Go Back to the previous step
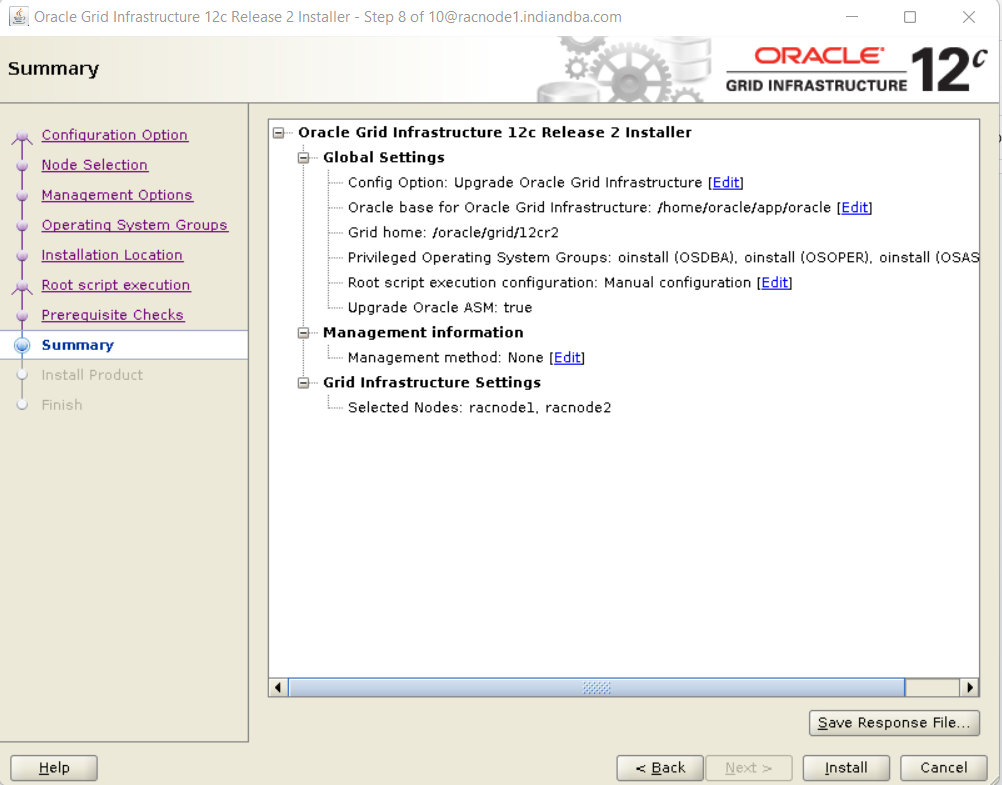 [660, 768]
